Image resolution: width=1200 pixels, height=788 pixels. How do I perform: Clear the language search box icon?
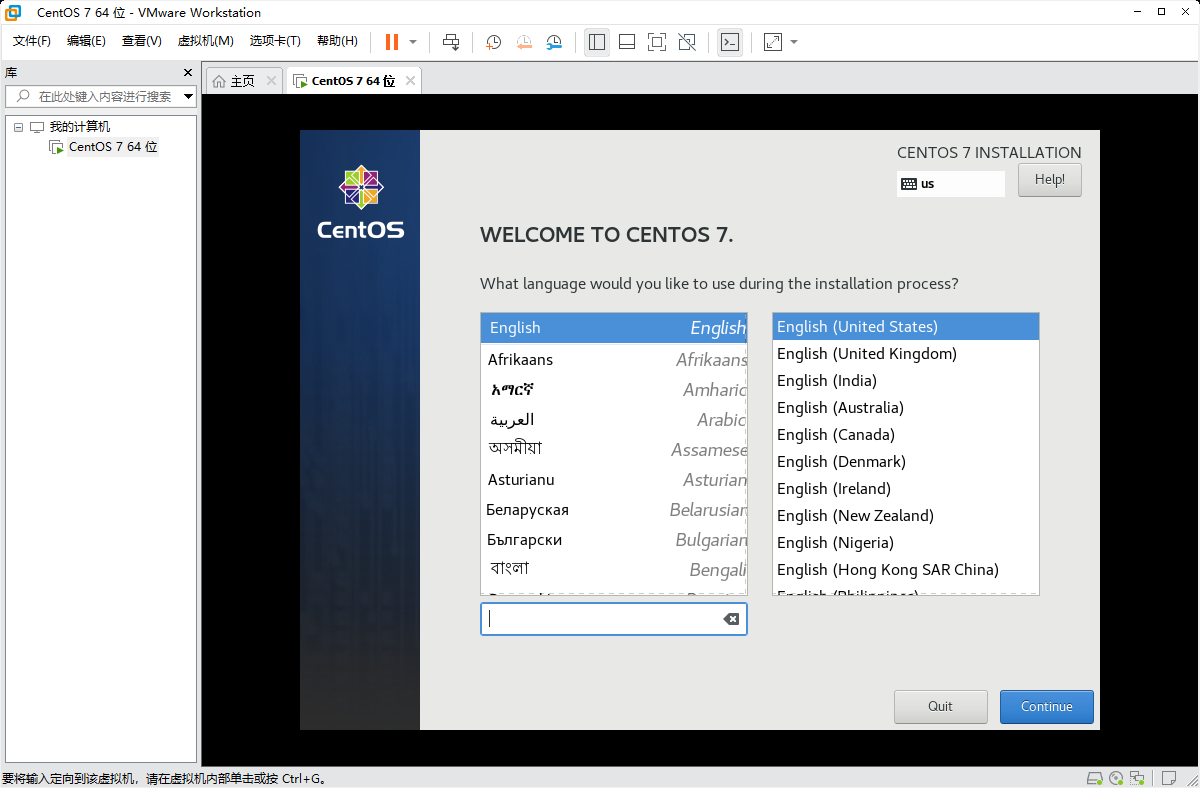(731, 619)
